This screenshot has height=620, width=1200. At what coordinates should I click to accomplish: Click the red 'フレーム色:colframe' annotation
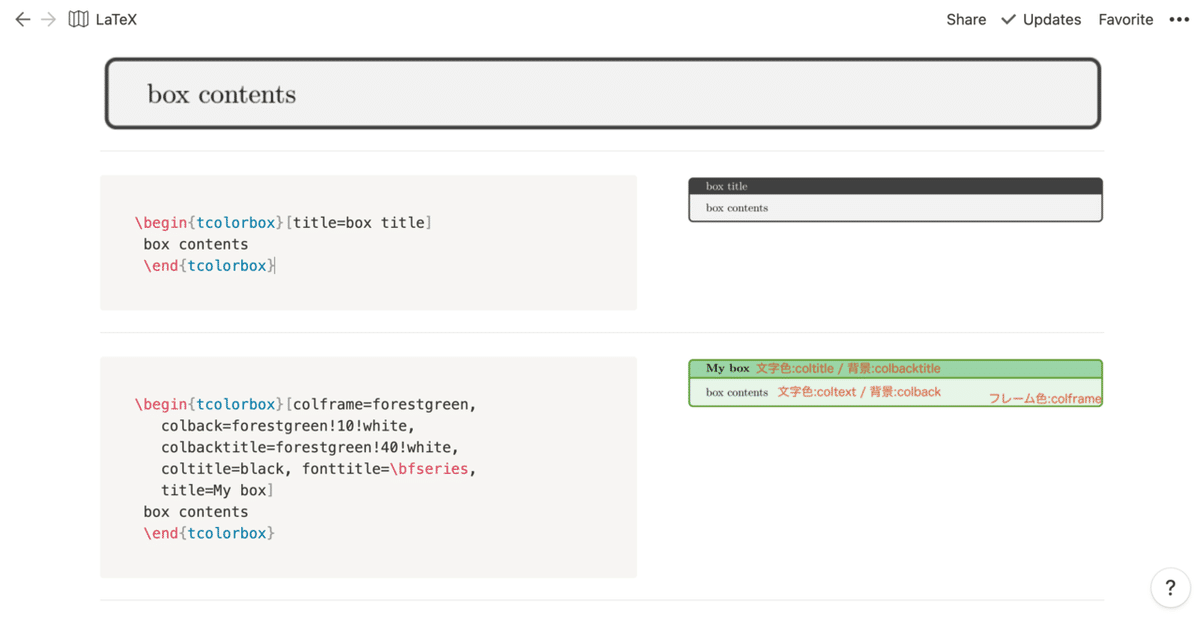[x=1045, y=398]
